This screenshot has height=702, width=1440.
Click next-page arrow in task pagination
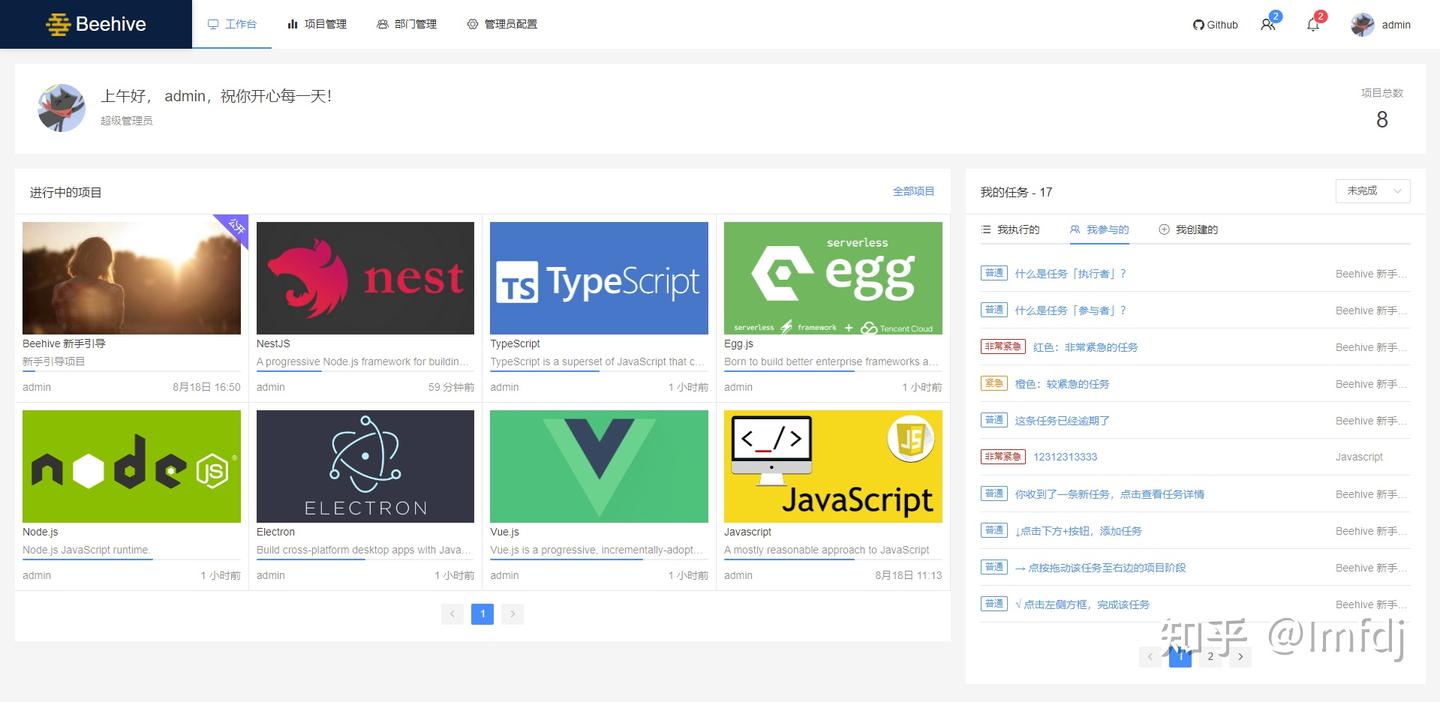(1240, 656)
